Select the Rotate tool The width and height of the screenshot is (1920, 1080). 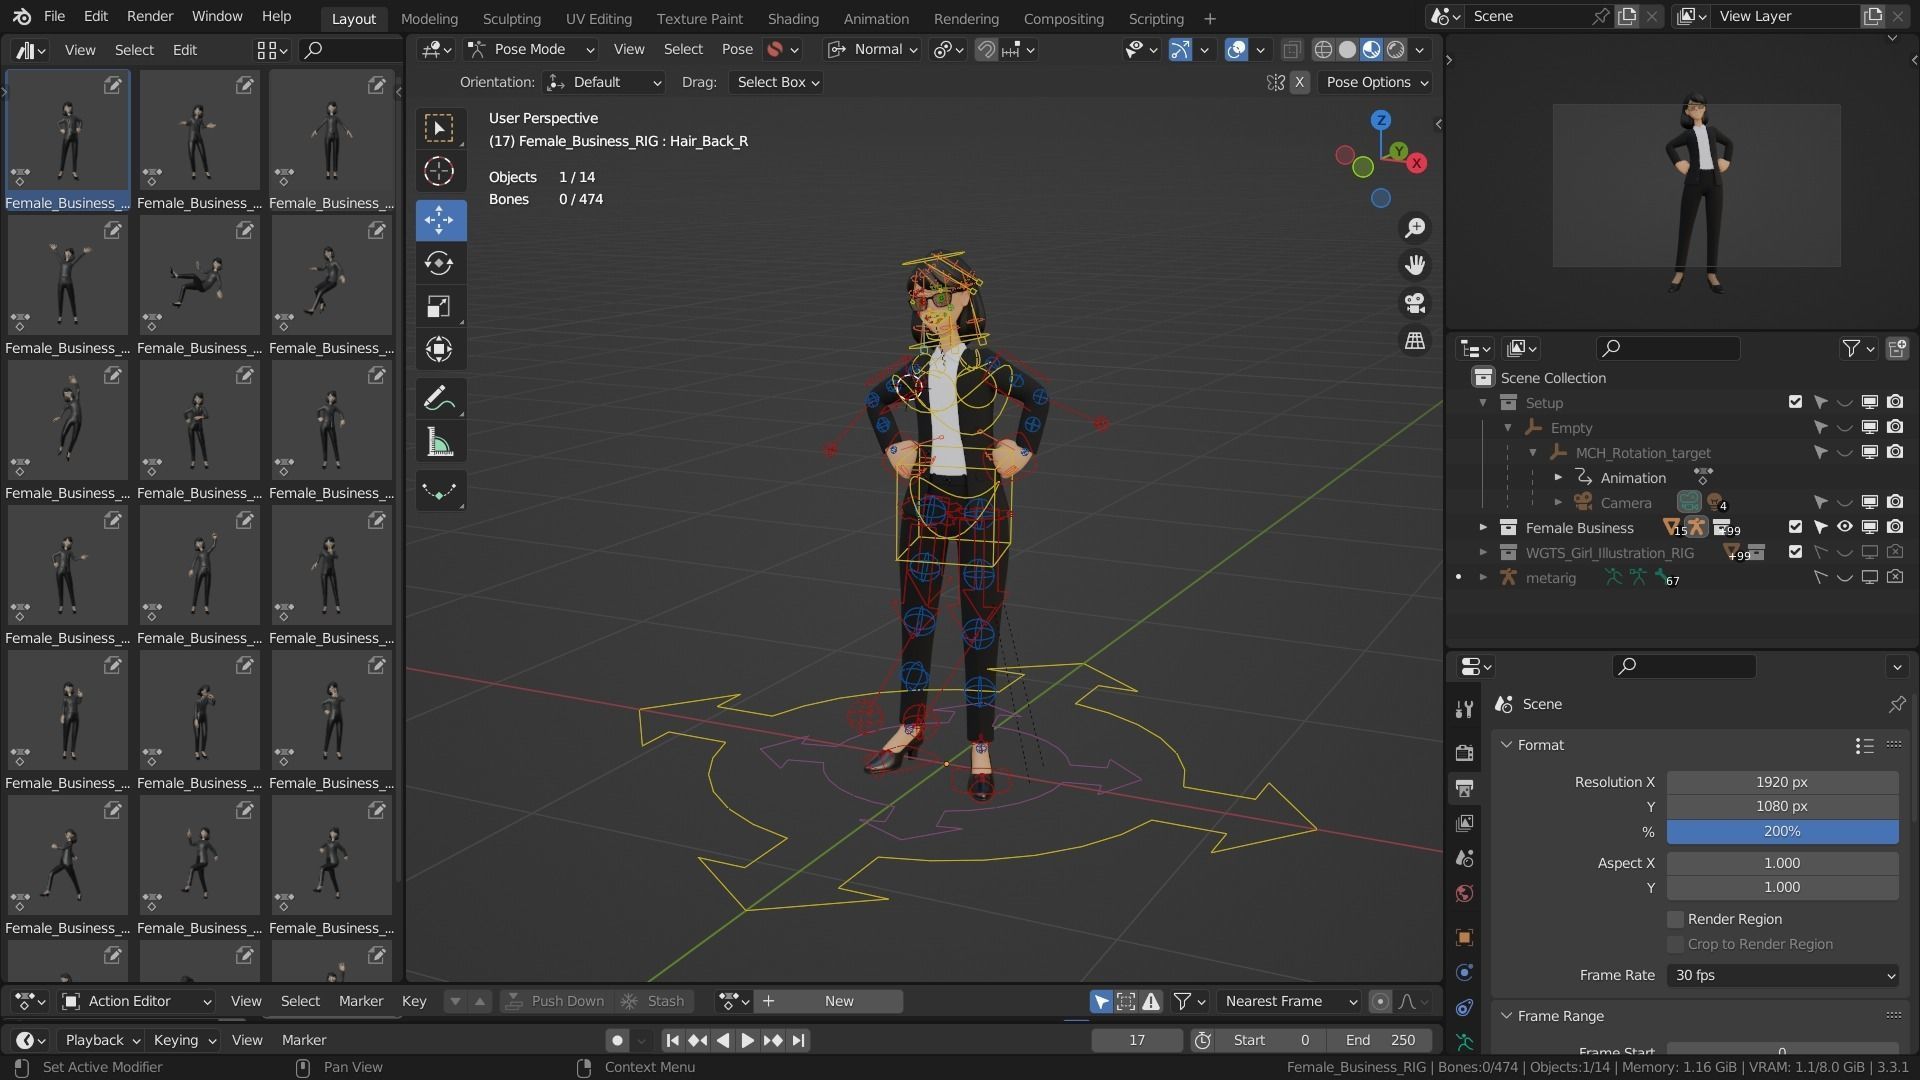tap(439, 263)
